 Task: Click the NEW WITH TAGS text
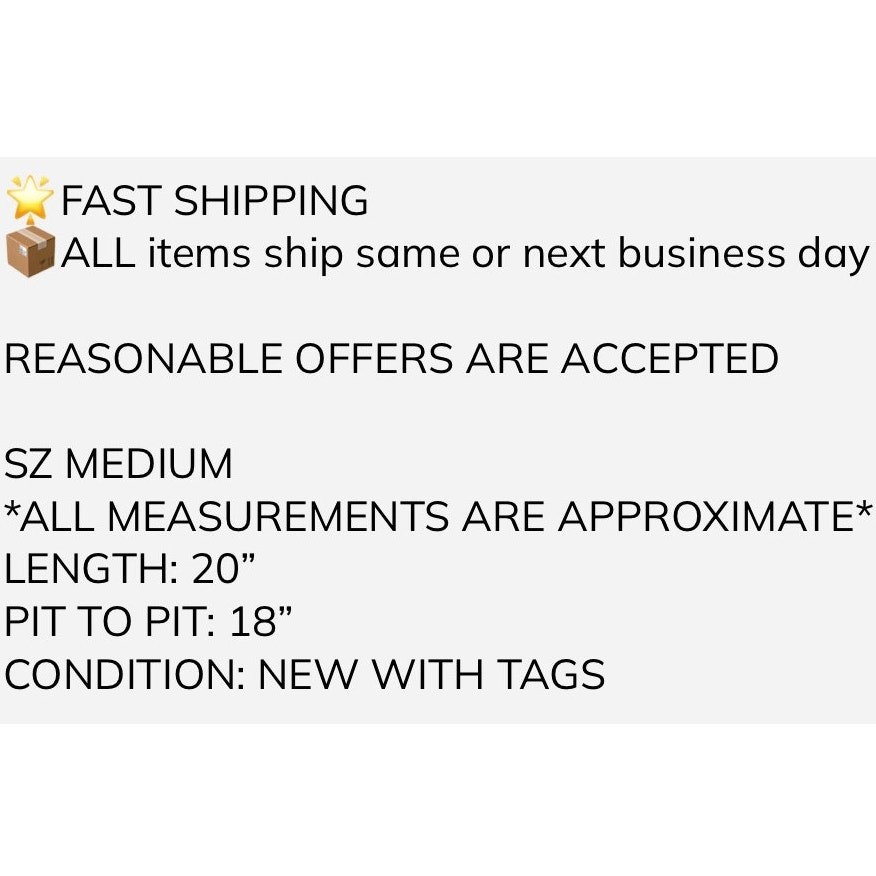(431, 675)
